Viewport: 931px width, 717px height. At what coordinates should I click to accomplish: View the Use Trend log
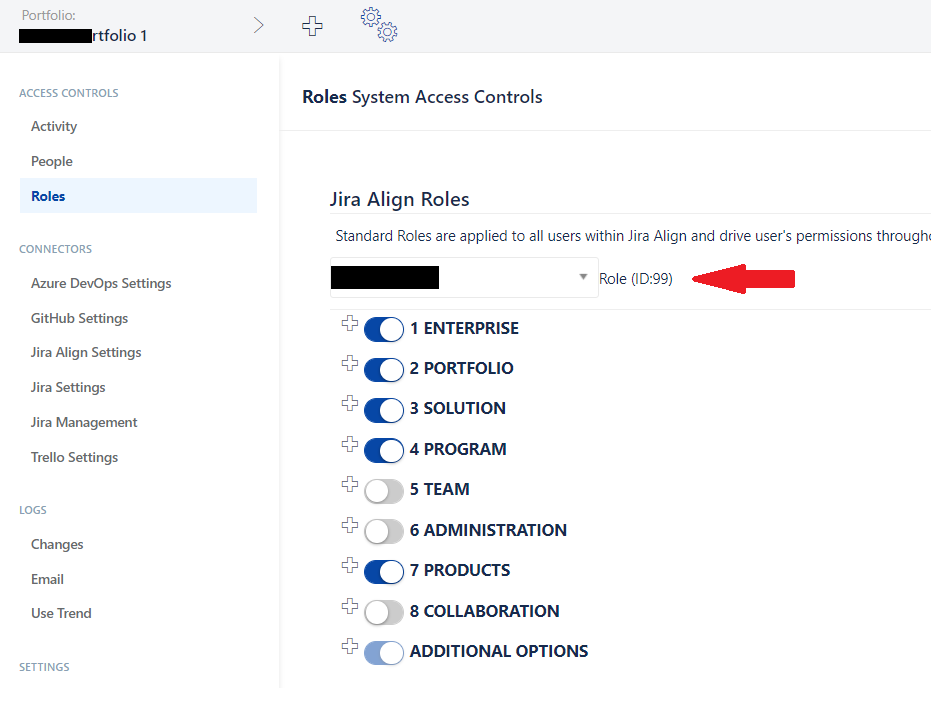[x=61, y=614]
